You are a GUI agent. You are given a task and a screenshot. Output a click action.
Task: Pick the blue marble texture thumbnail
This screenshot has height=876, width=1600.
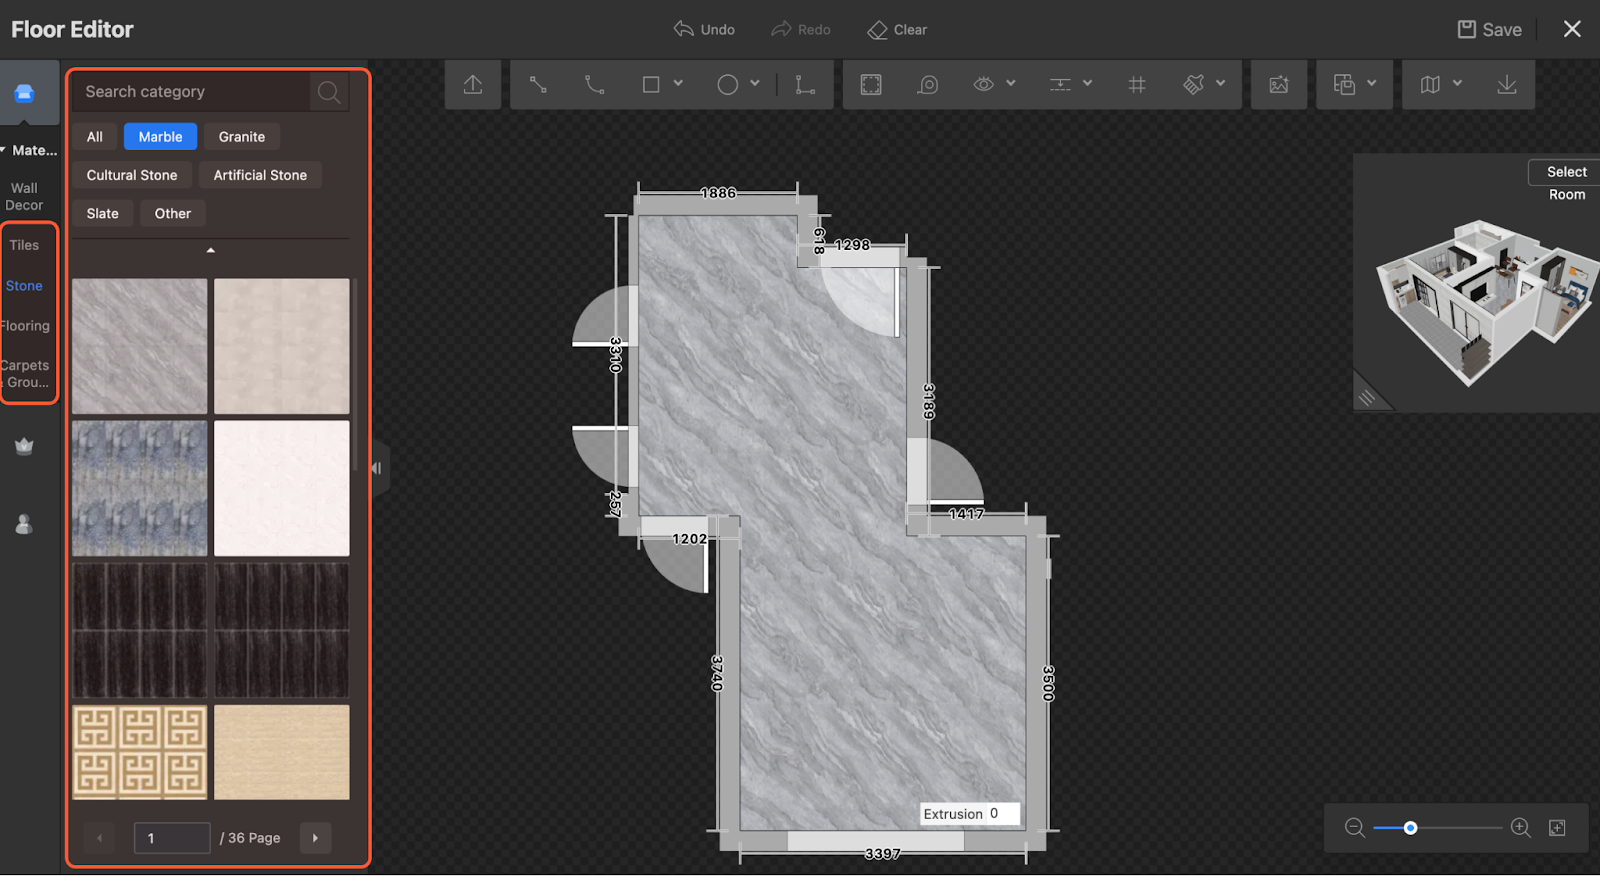click(140, 488)
